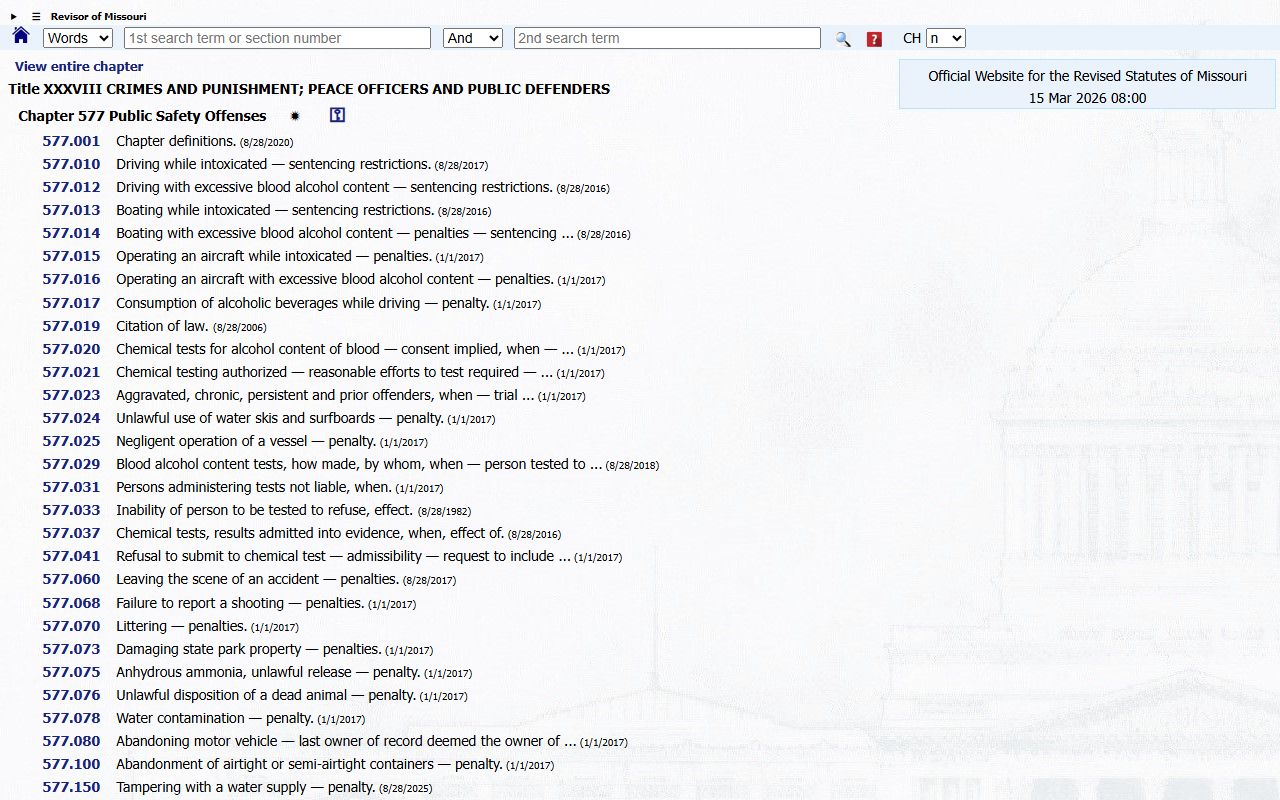Select section 577.023 on aggravated offenders
The width and height of the screenshot is (1280, 800).
tap(71, 395)
